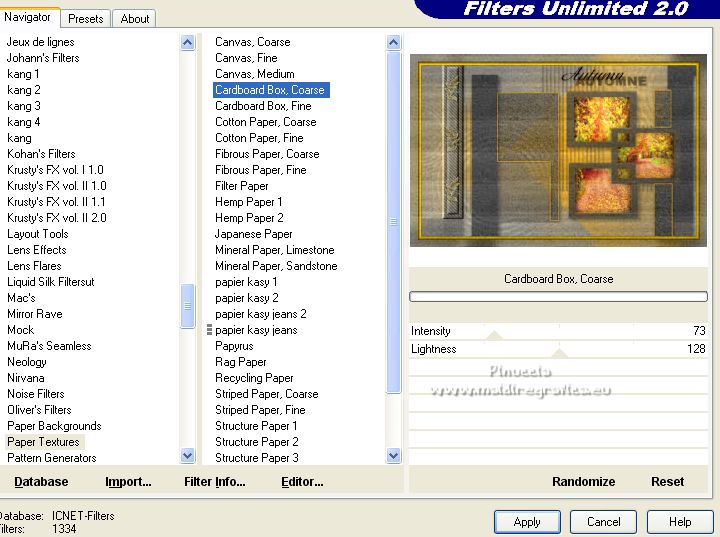Select Nirvana category
The height and width of the screenshot is (537, 720).
(x=26, y=378)
